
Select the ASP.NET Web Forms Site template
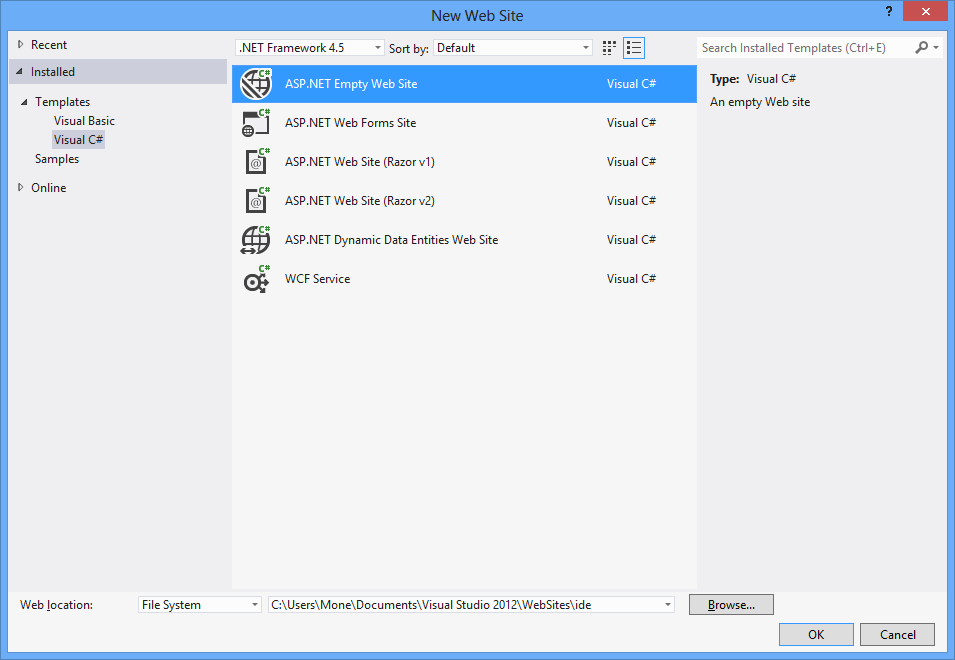[464, 123]
